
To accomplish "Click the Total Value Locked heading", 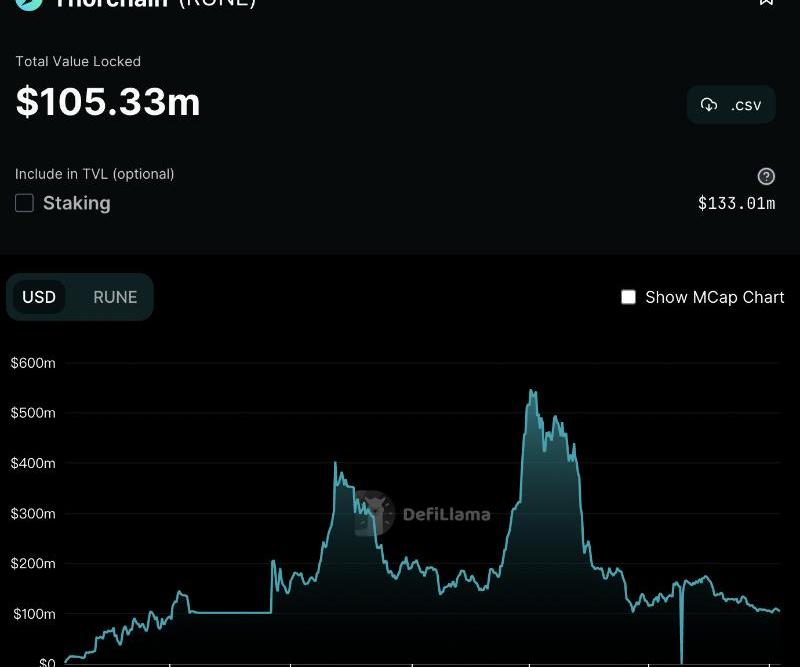I will tap(78, 62).
